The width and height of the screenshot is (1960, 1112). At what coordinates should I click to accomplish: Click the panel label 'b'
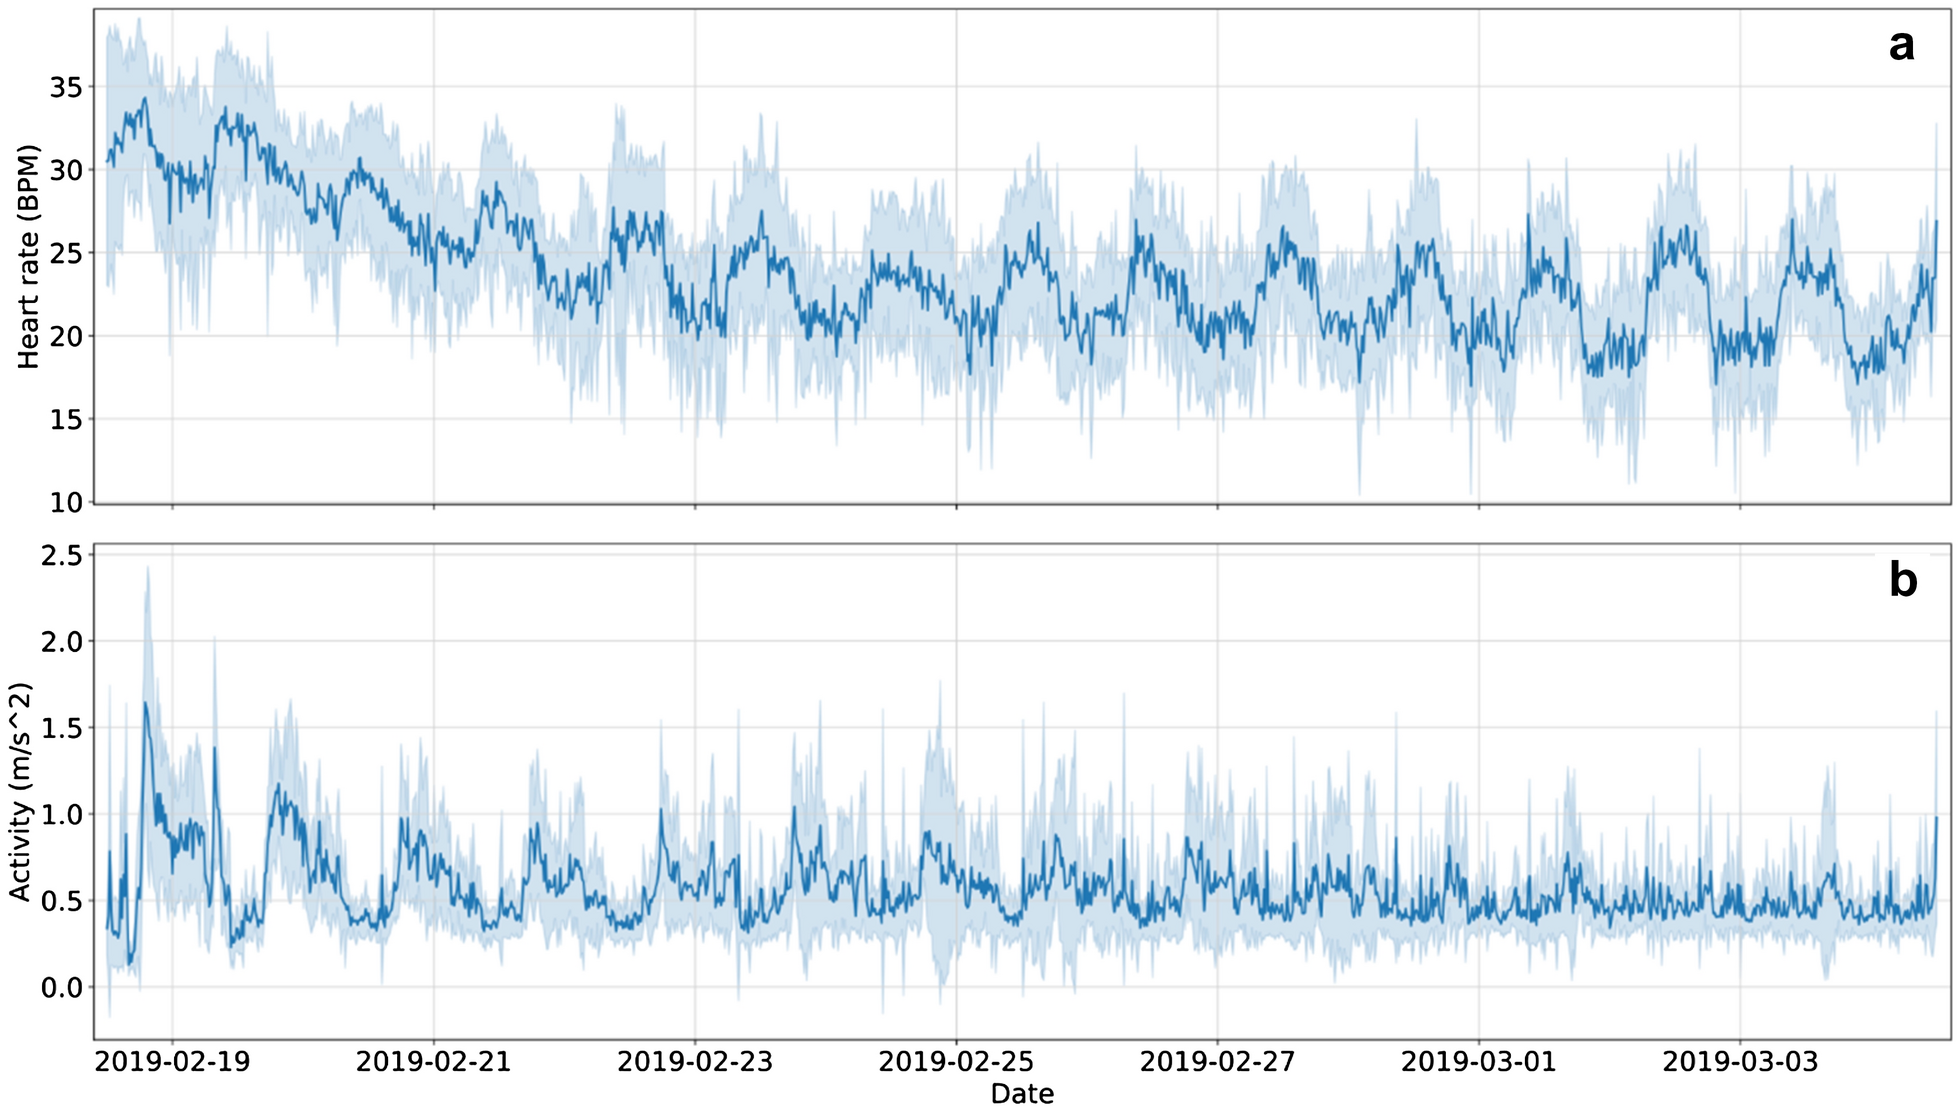[1902, 580]
